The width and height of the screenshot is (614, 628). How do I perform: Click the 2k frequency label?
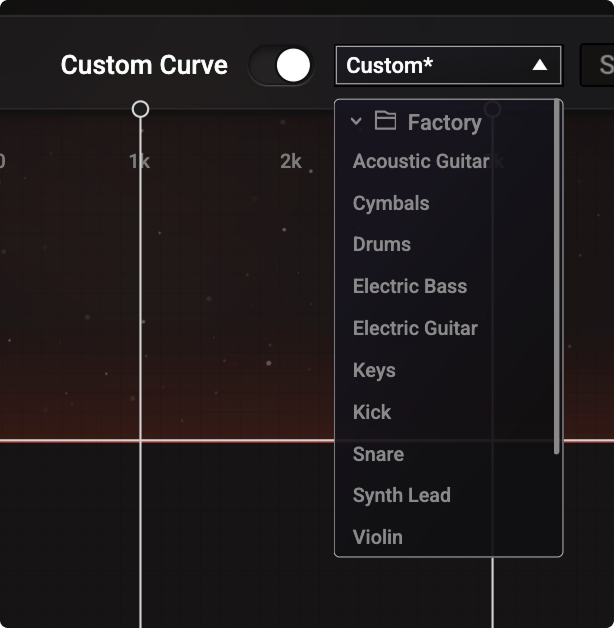click(291, 161)
